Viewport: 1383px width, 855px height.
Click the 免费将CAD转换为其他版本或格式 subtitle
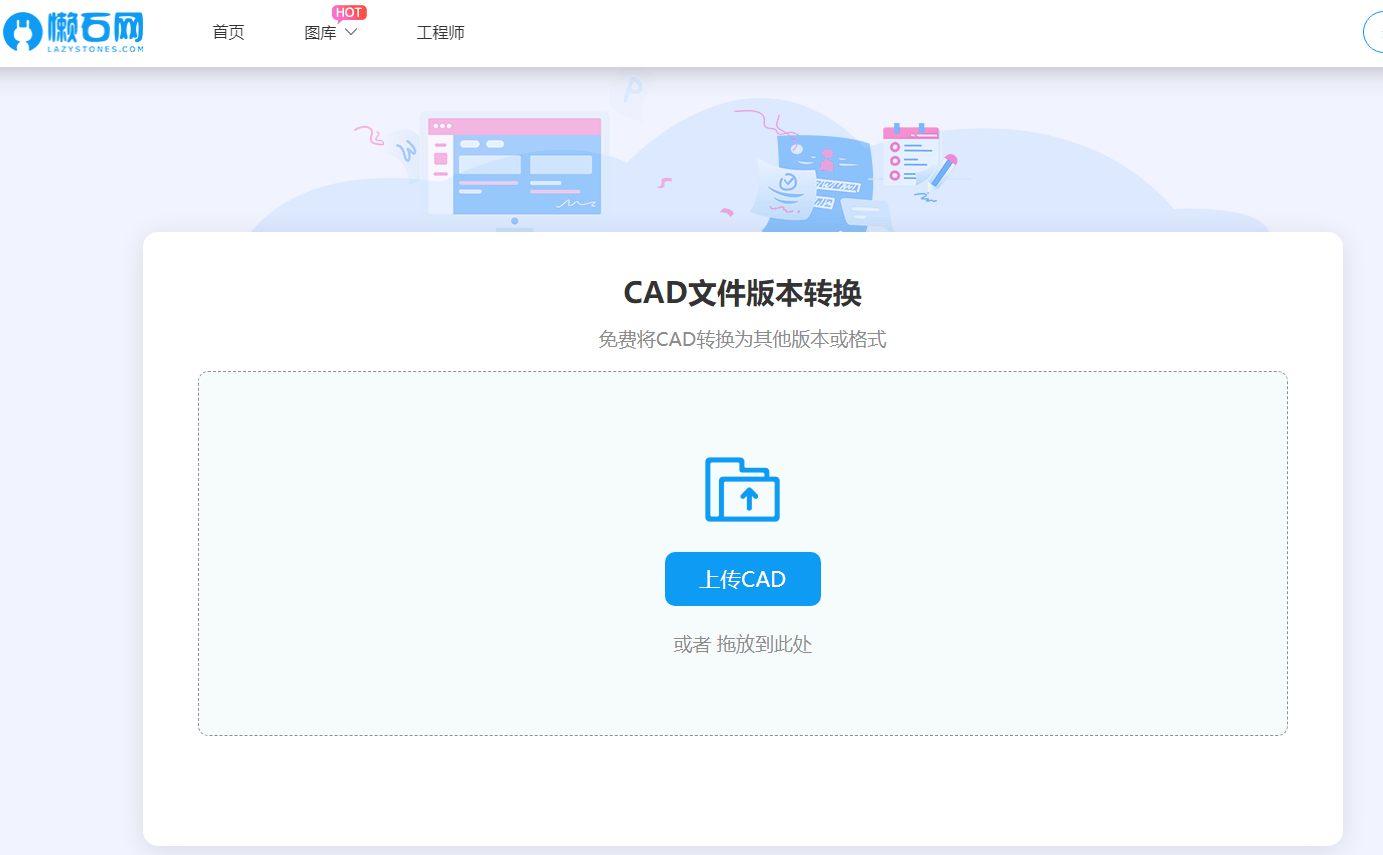(740, 339)
